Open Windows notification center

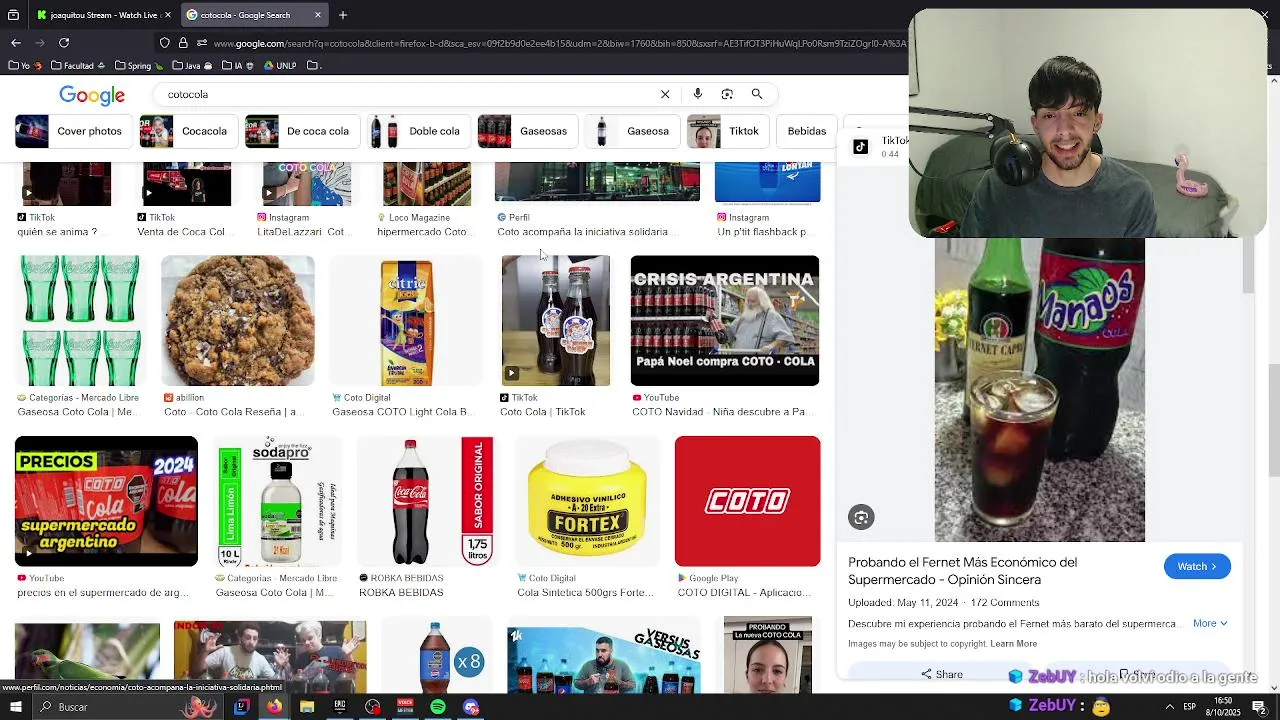pyautogui.click(x=1259, y=707)
